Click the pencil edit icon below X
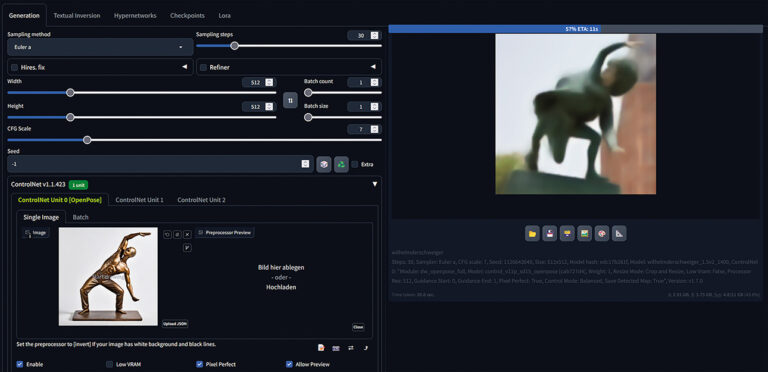The height and width of the screenshot is (372, 768). (187, 248)
